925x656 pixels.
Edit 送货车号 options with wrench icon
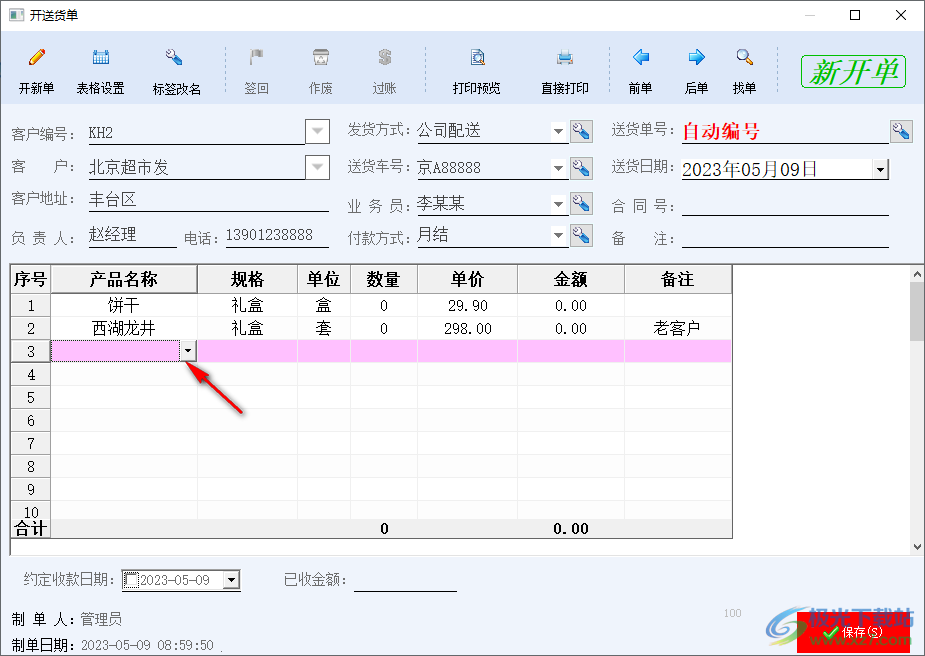pos(582,169)
